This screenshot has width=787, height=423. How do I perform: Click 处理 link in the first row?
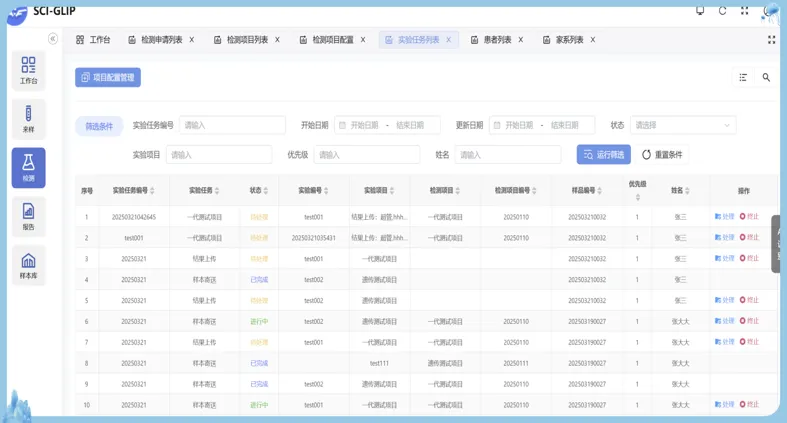click(x=724, y=217)
